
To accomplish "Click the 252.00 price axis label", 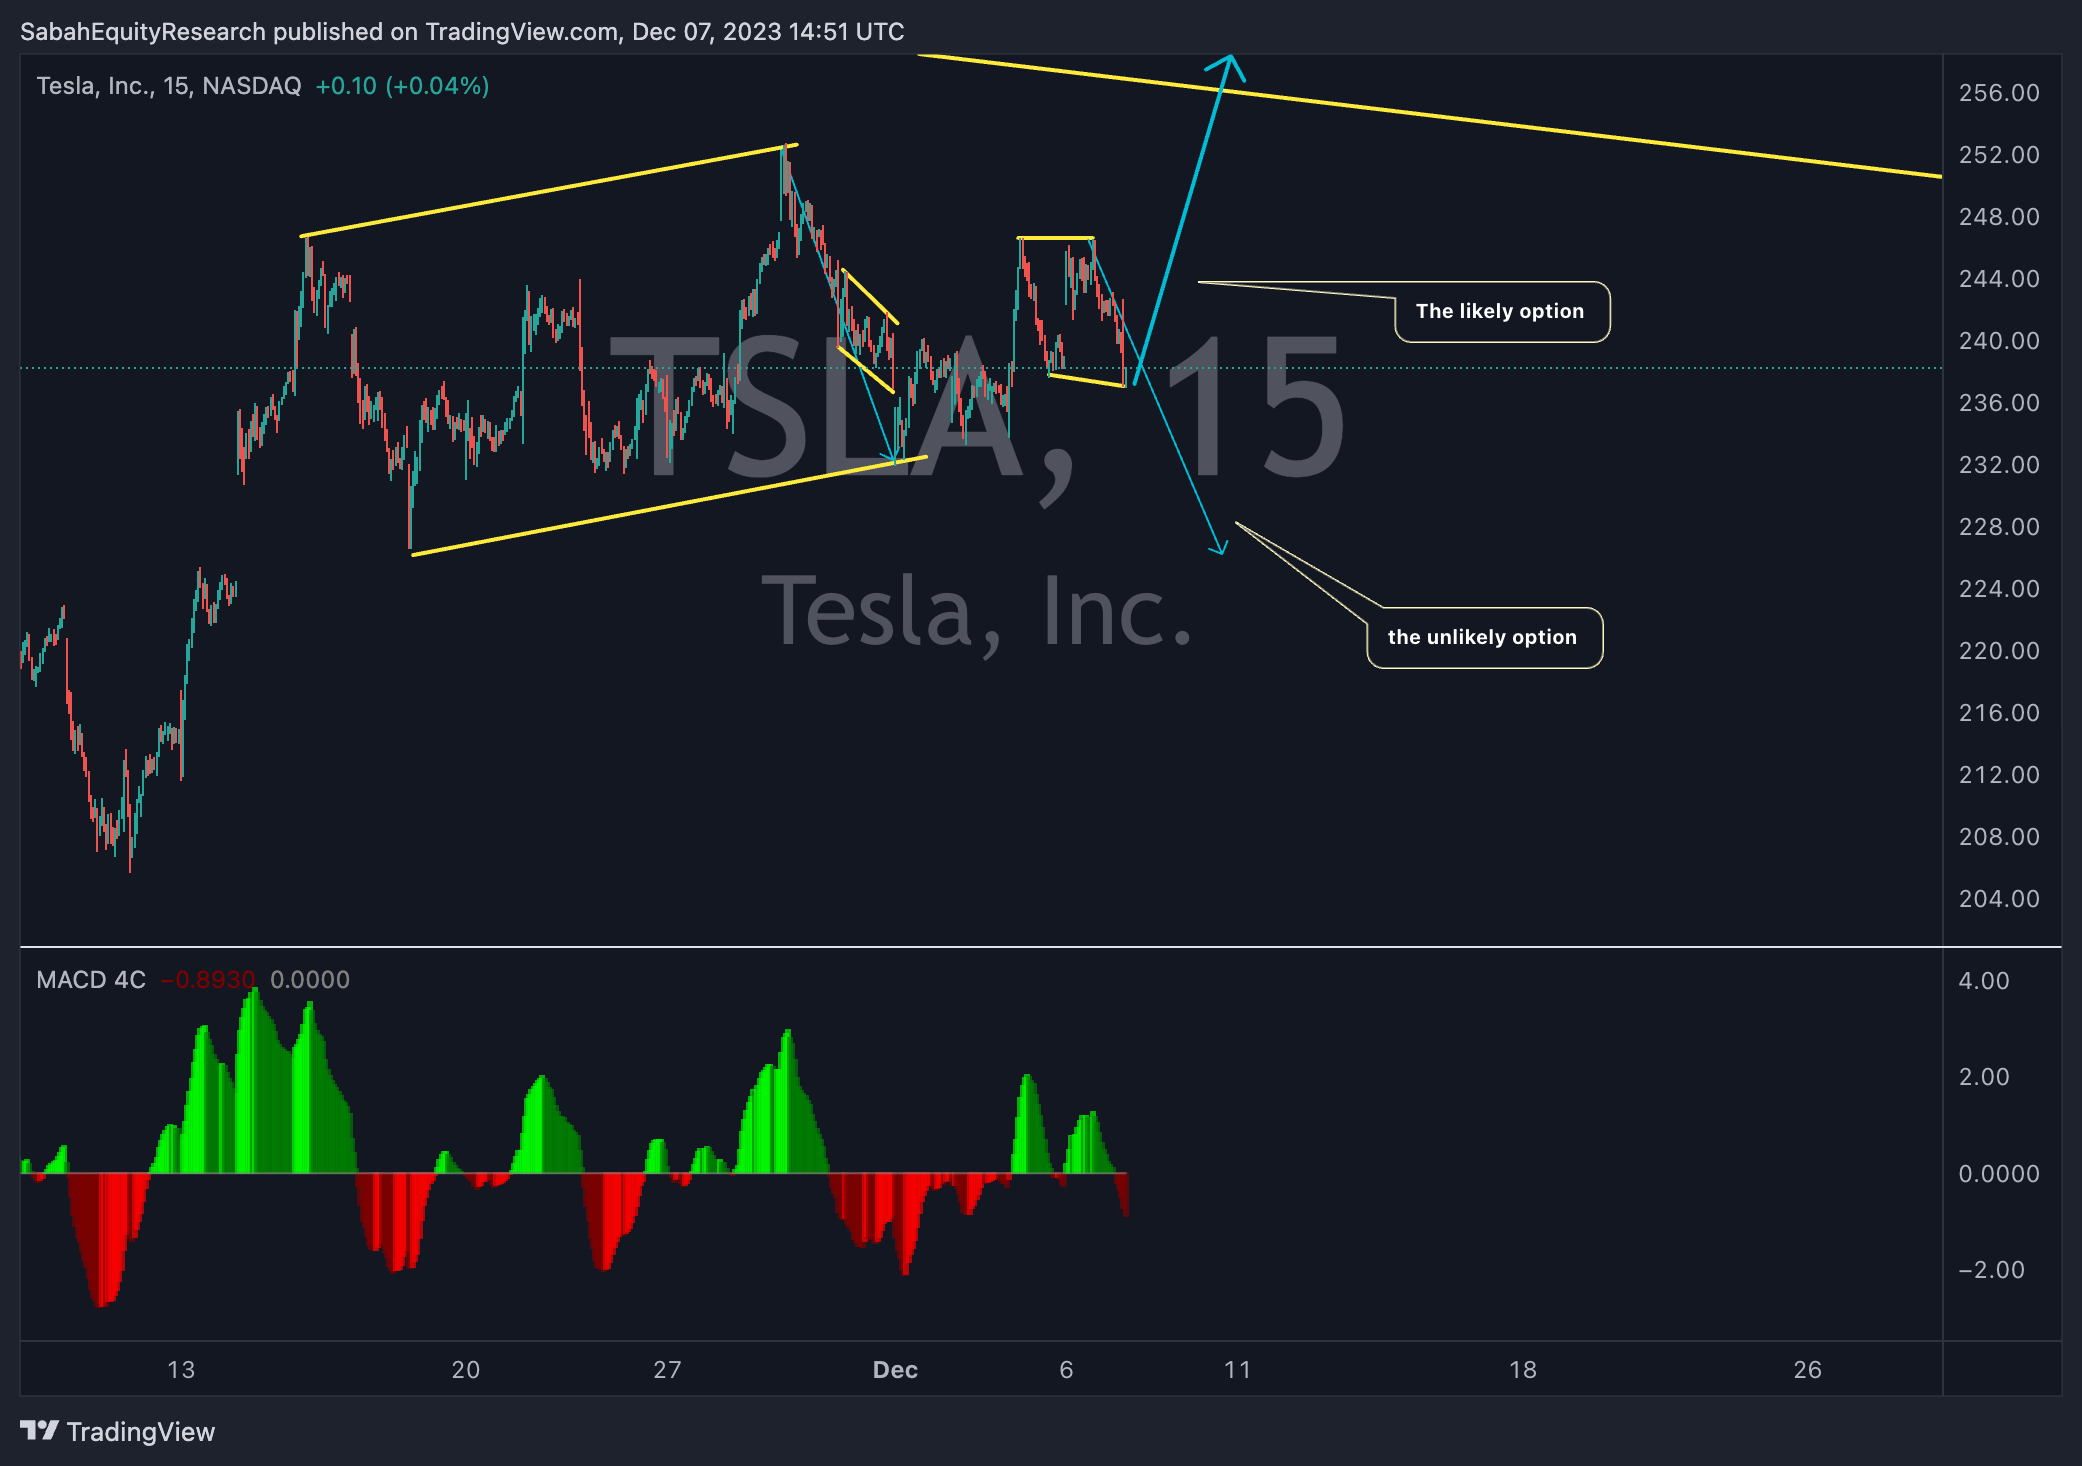I will 1999,155.
